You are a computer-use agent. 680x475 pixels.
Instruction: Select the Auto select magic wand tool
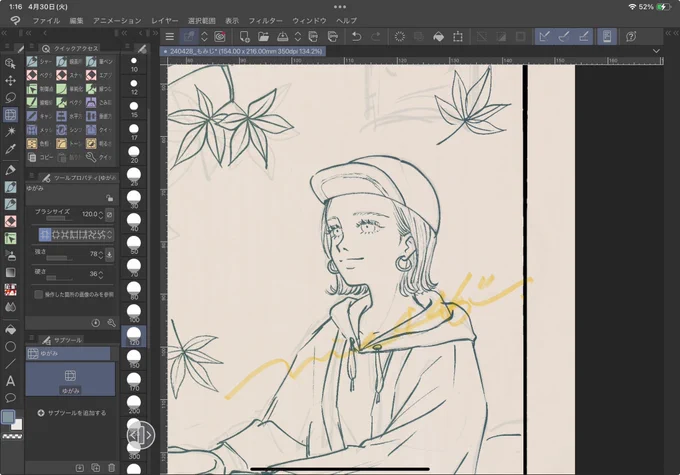click(10, 132)
